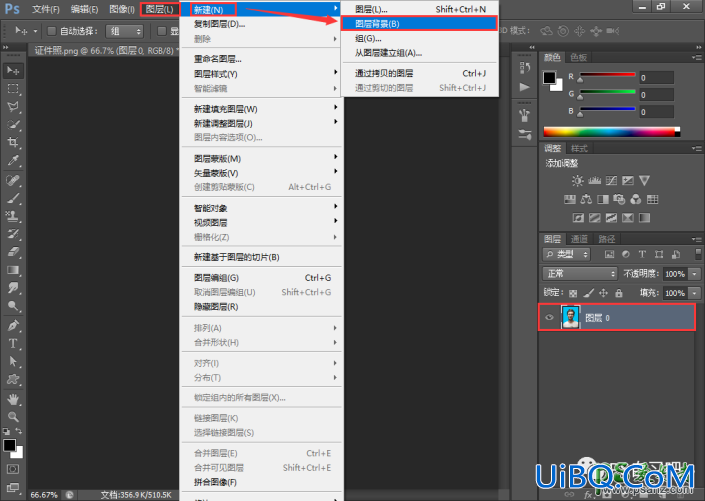Open the 组 auto-select target dropdown
The image size is (705, 501).
[125, 31]
